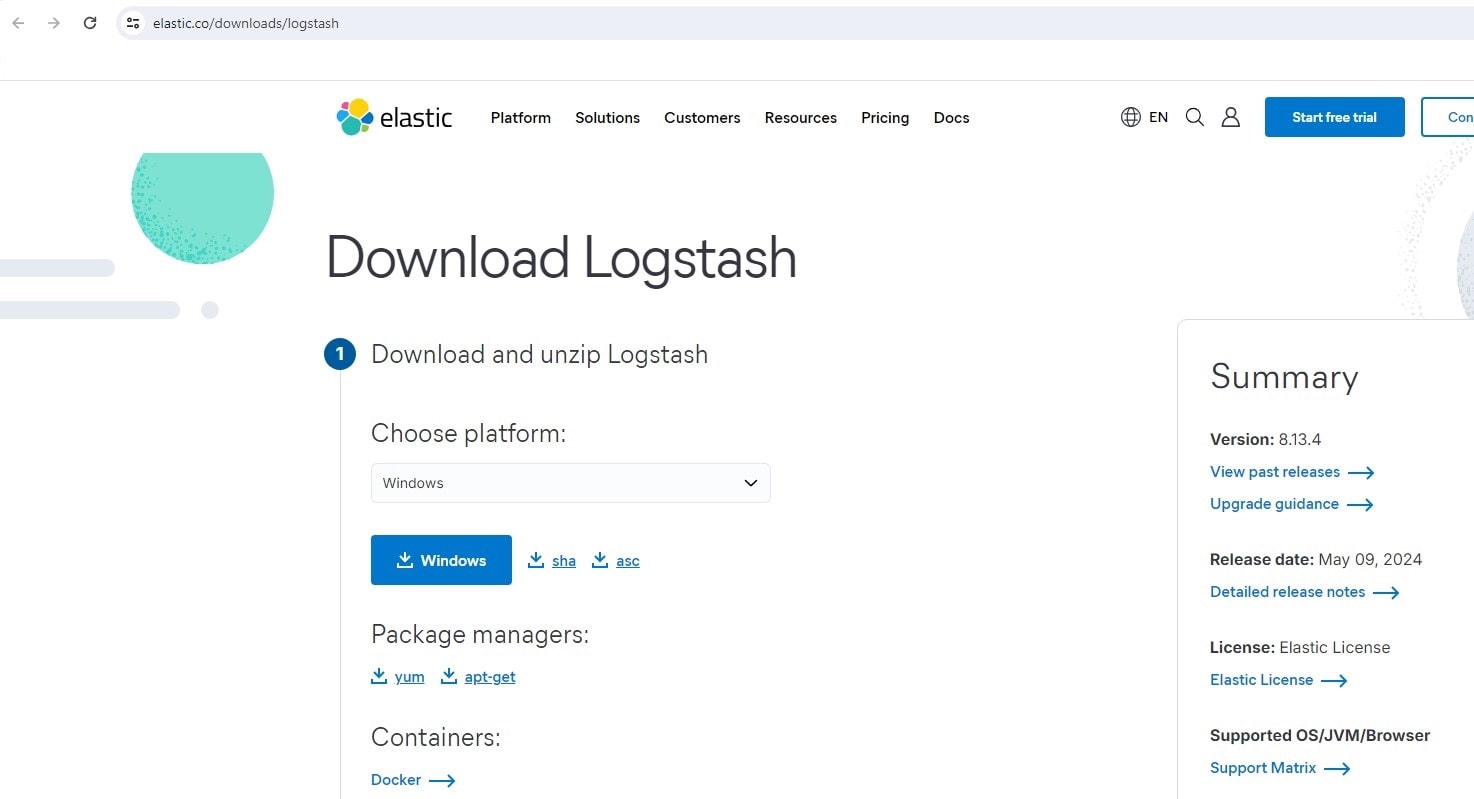Click the Download and unzip Logstash step title
1474x799 pixels.
click(x=539, y=354)
